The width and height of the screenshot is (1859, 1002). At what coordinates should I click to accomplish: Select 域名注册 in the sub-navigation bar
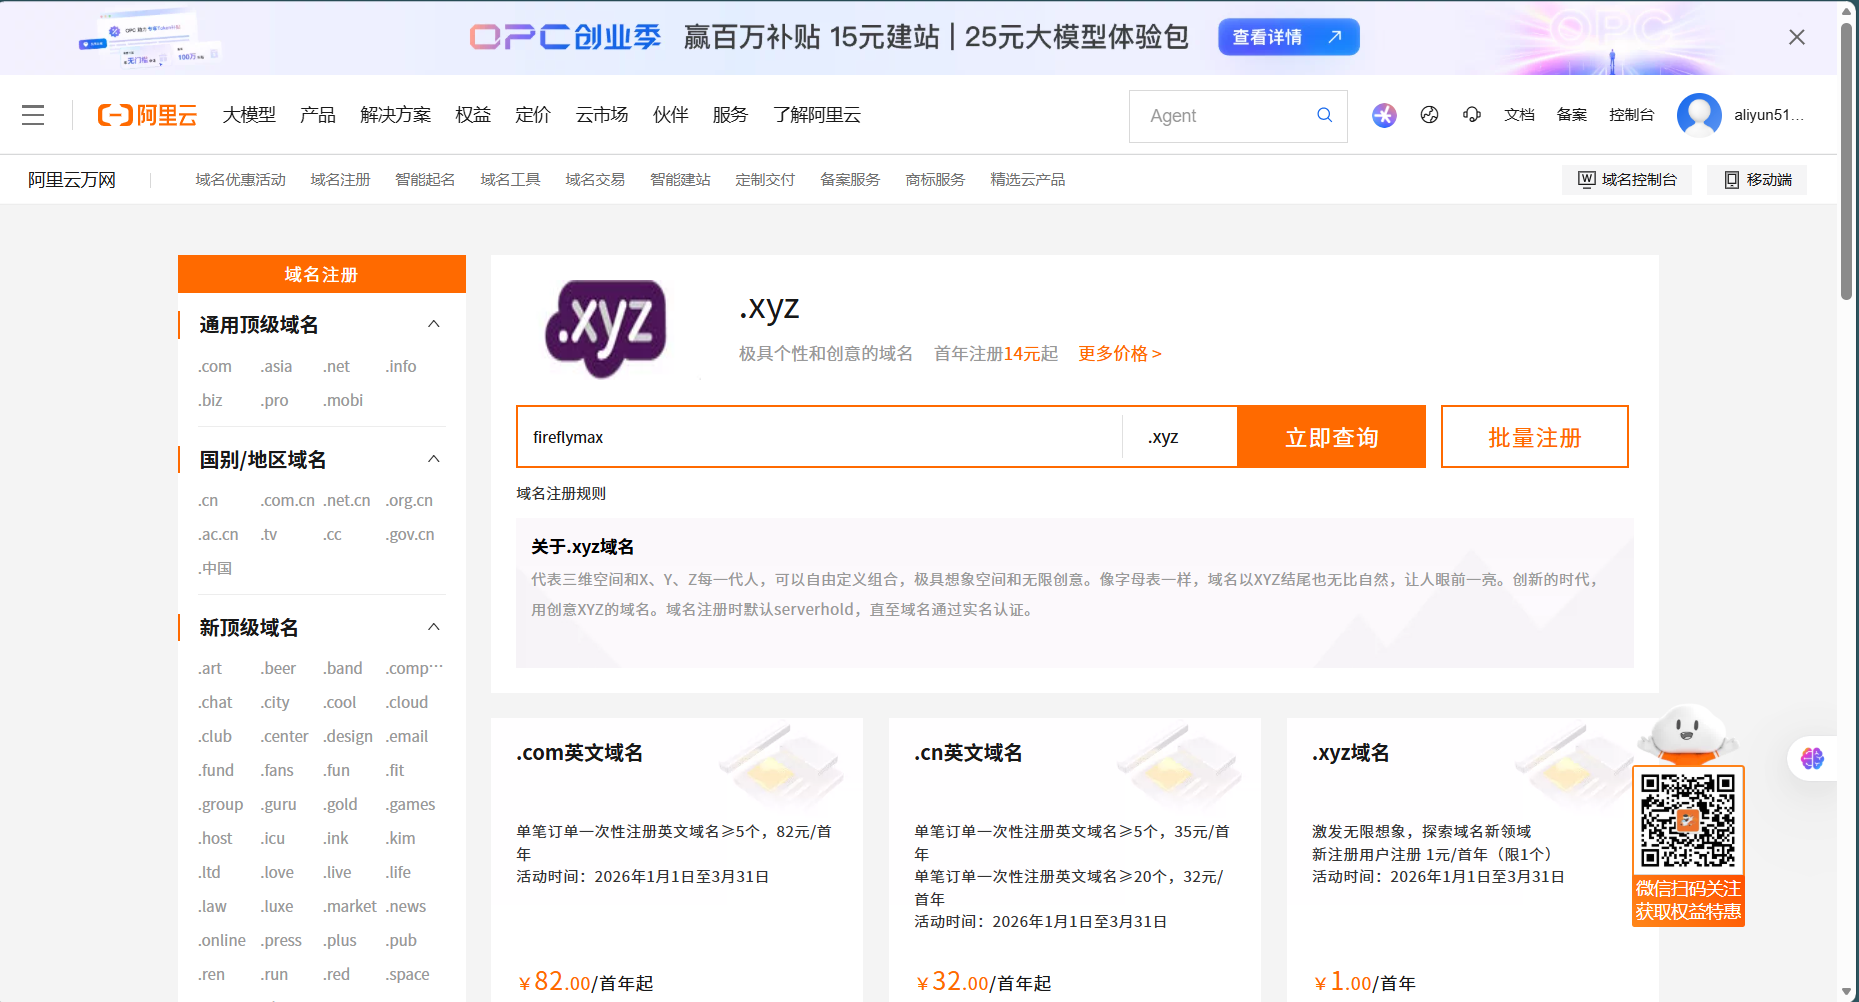pos(340,180)
